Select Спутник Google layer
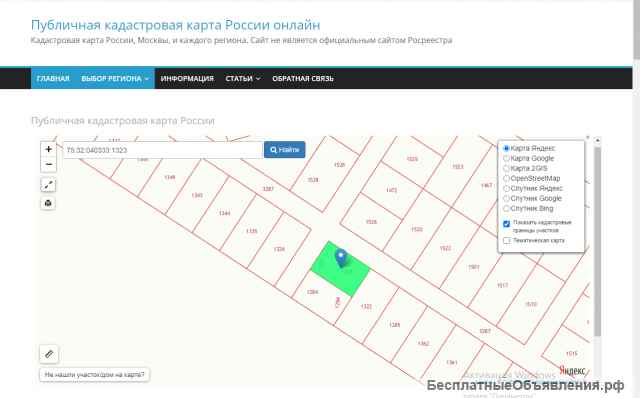The height and width of the screenshot is (398, 640). pyautogui.click(x=507, y=198)
